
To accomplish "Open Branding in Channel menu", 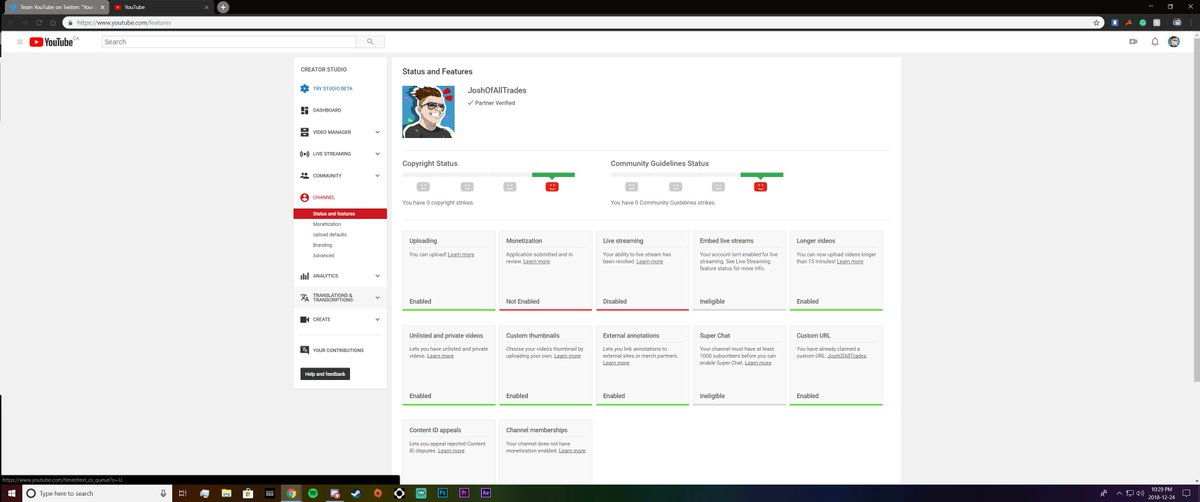I will coord(322,245).
